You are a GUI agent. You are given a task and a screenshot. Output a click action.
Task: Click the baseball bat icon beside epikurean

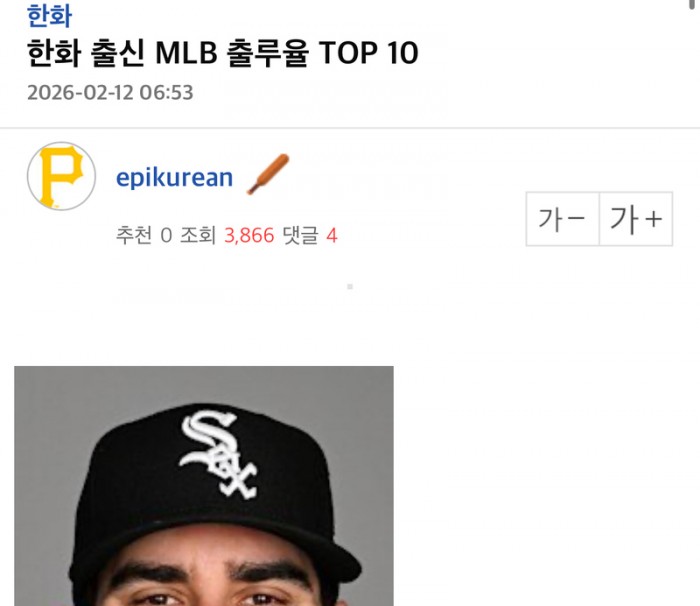coord(268,174)
